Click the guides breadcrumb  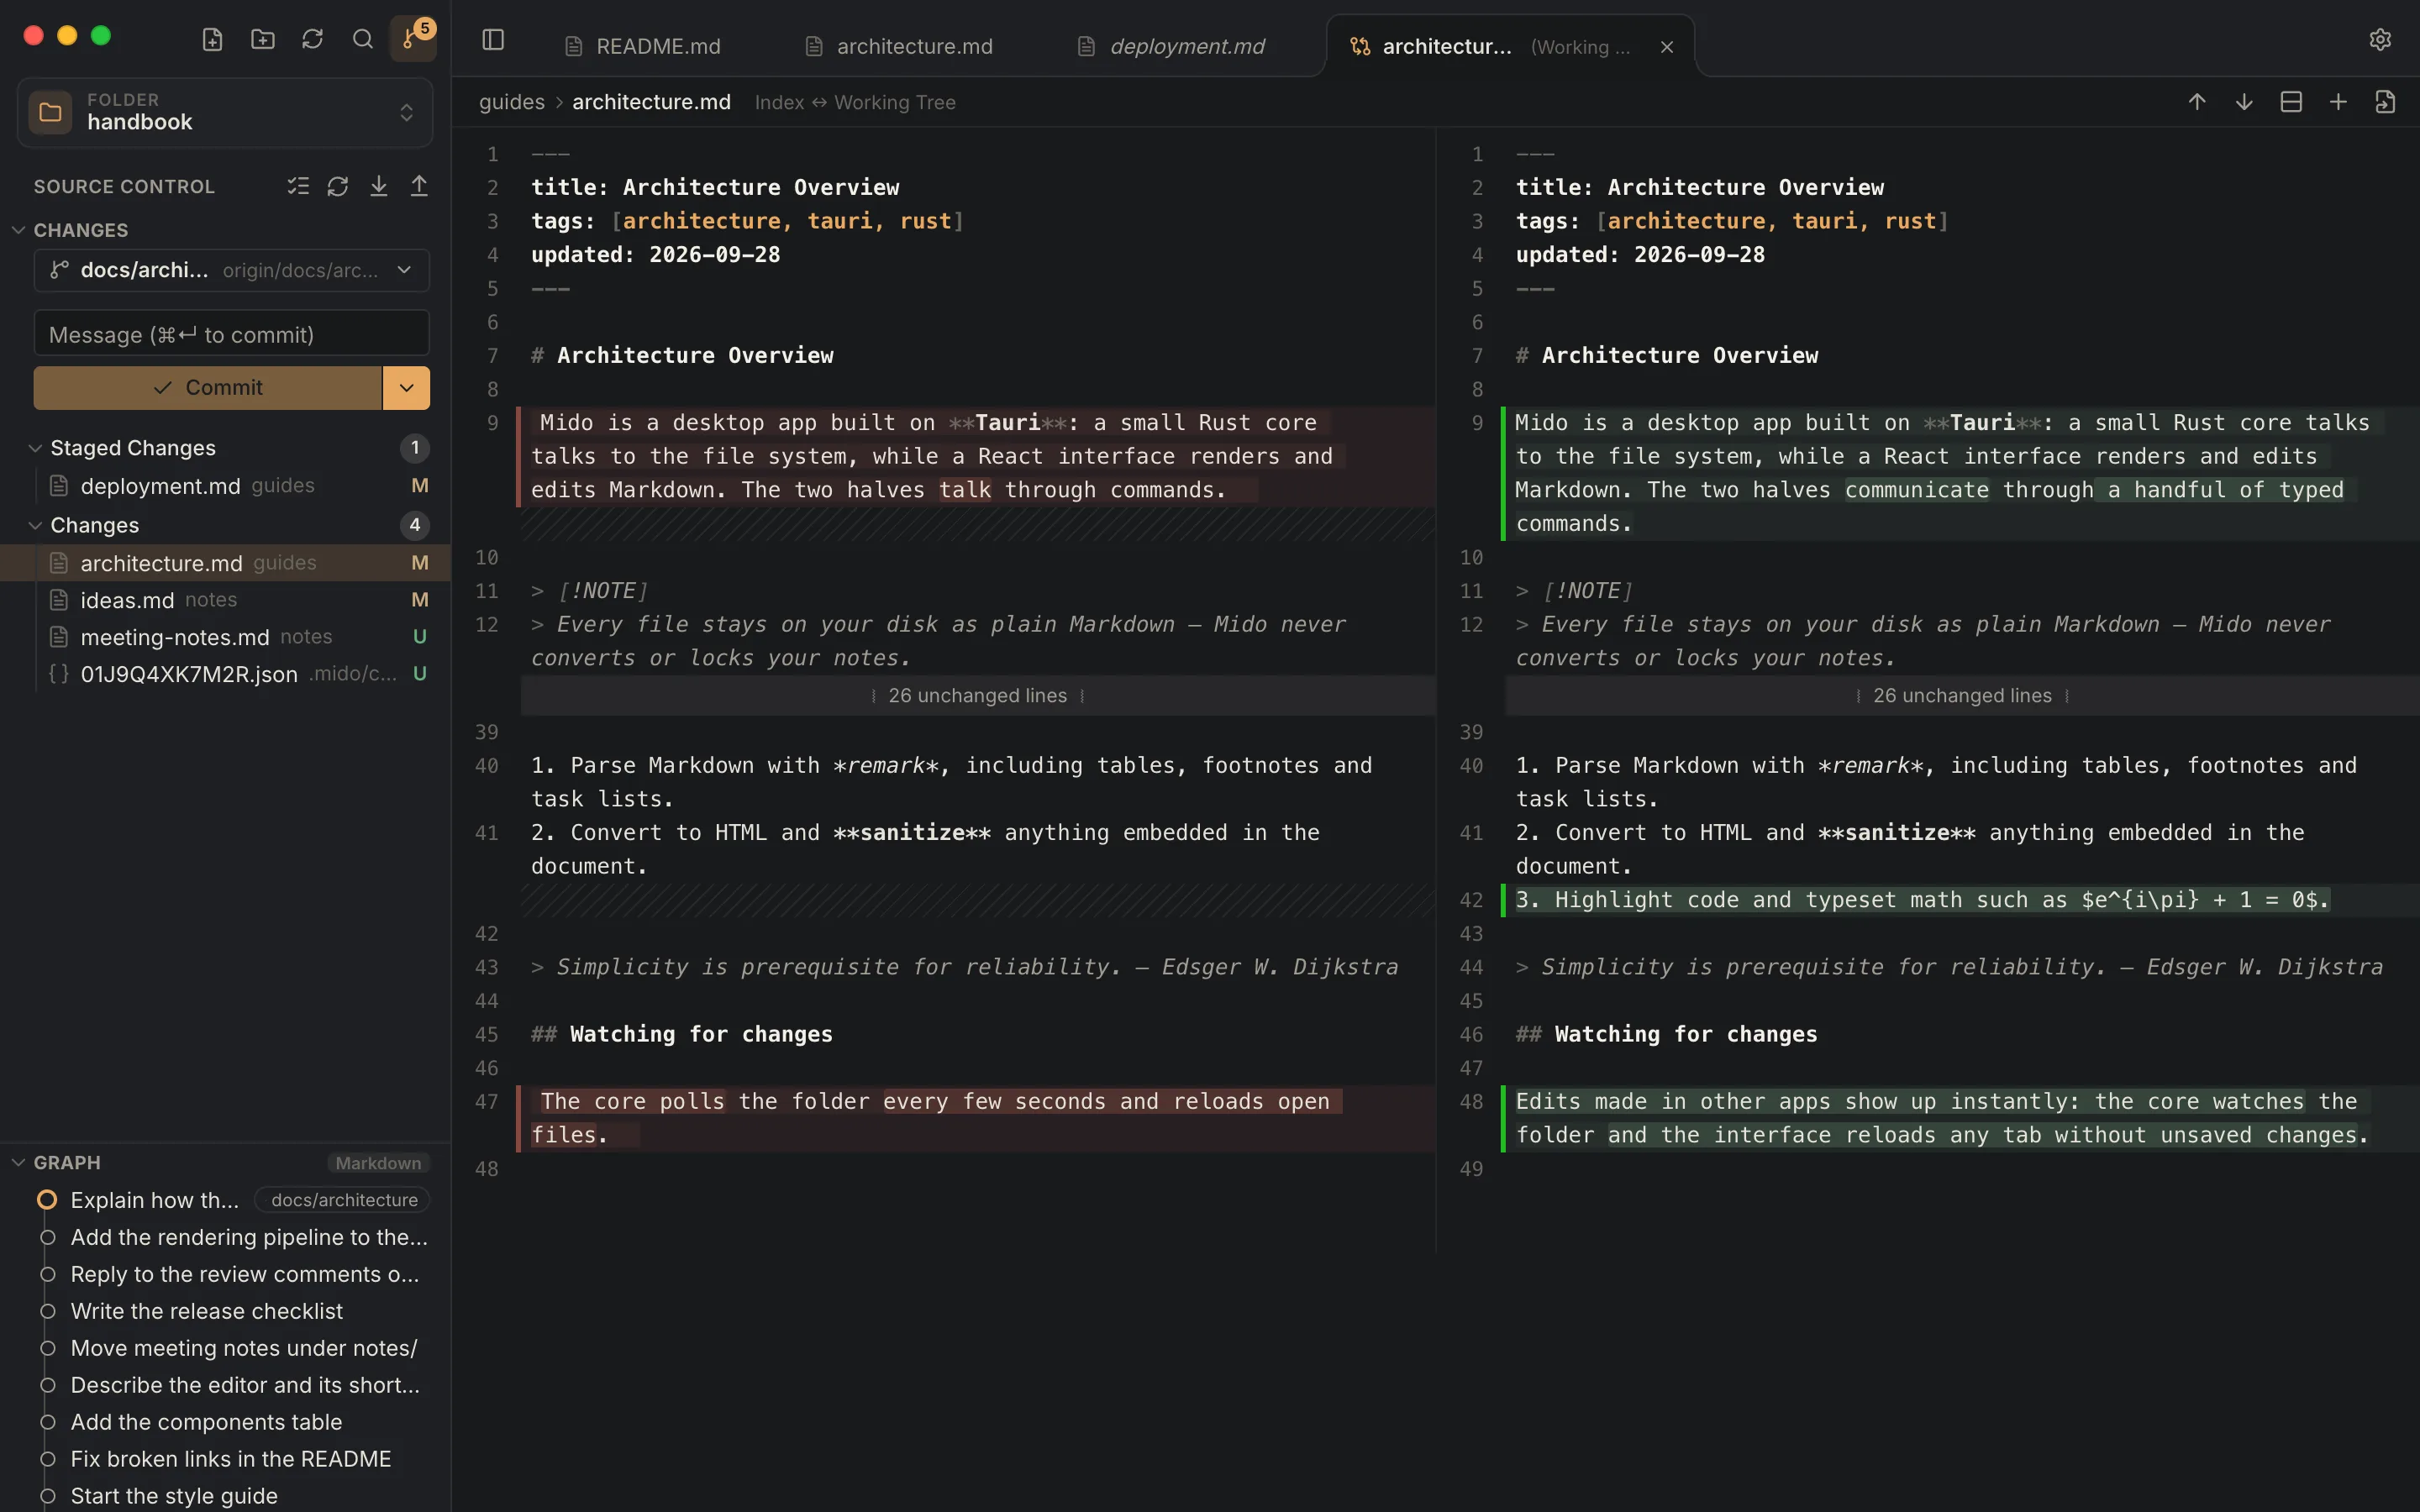512,102
